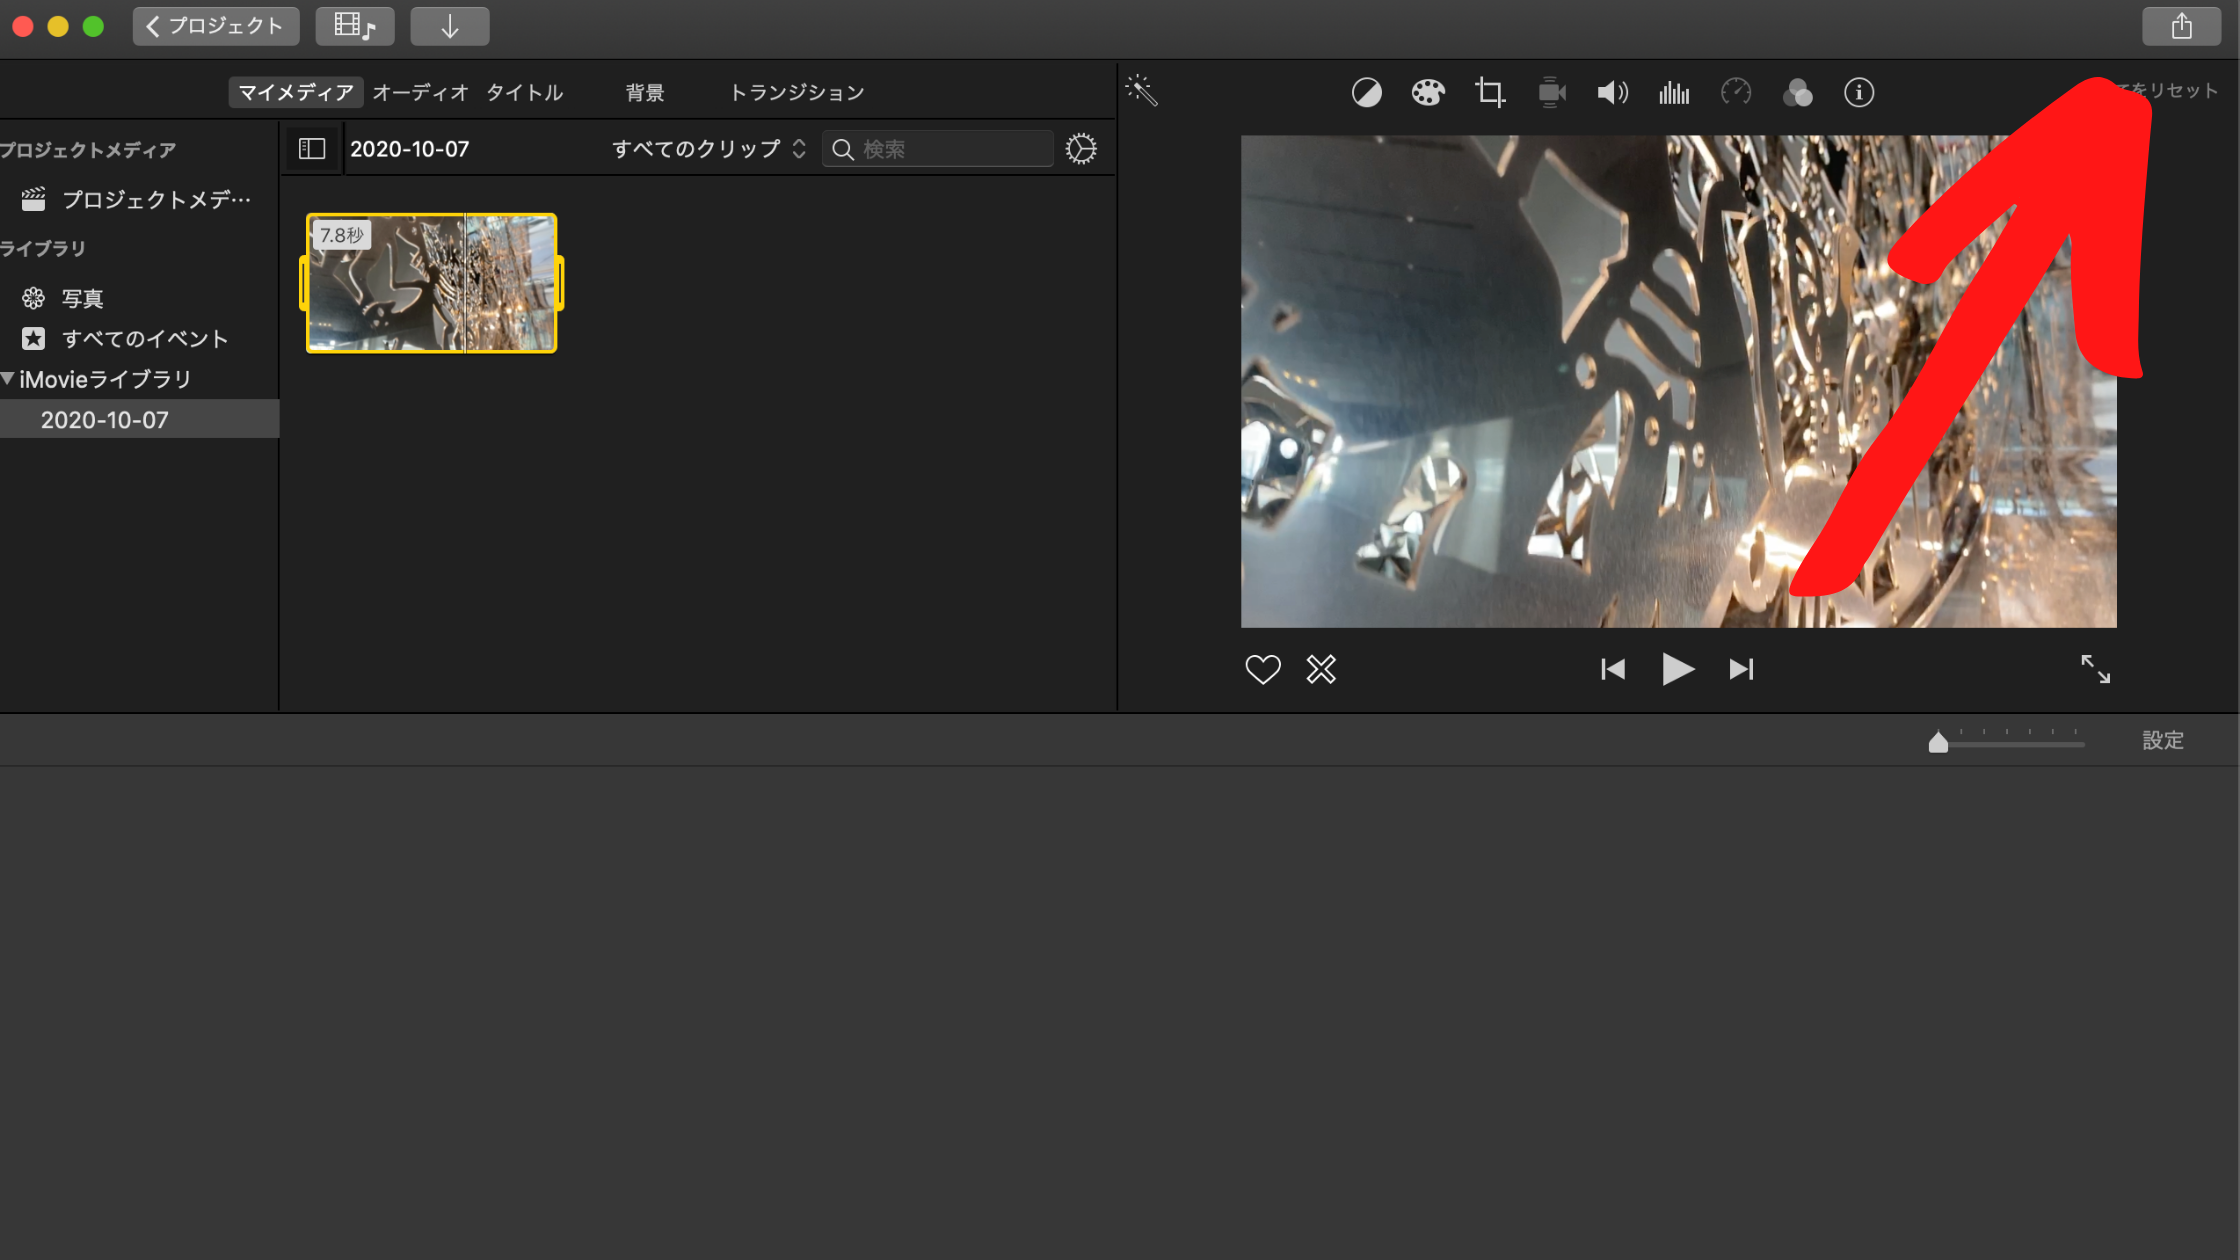2240x1260 pixels.
Task: Toggle the media browser filmstrip-and-music button
Action: (x=355, y=26)
